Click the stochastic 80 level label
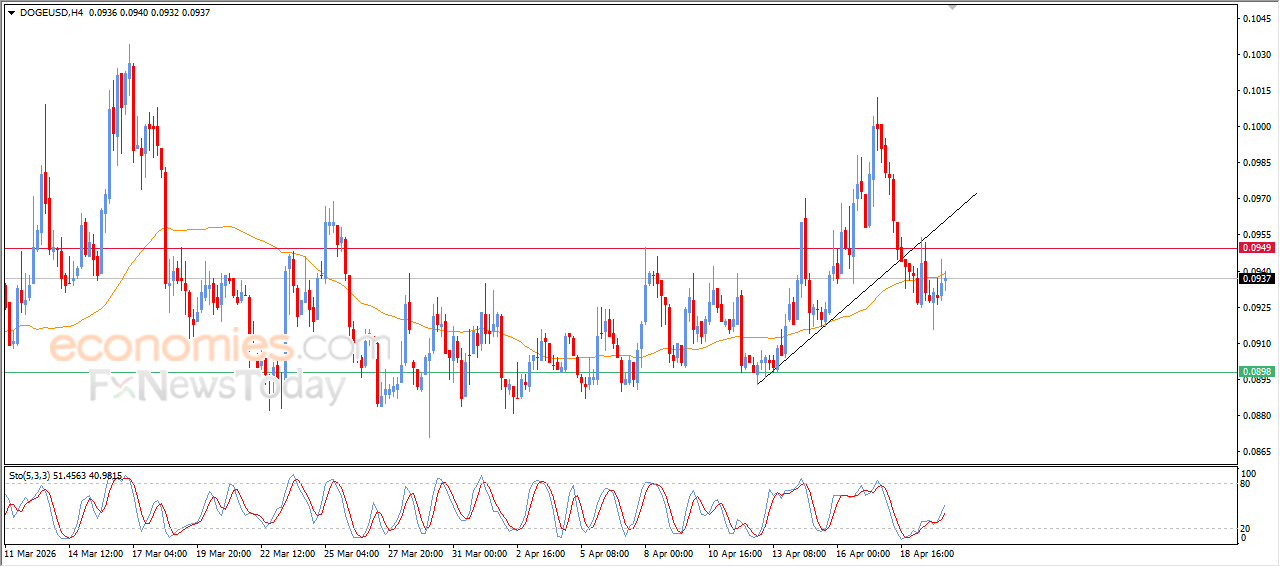Viewport: 1280px width, 567px height. click(x=1246, y=484)
